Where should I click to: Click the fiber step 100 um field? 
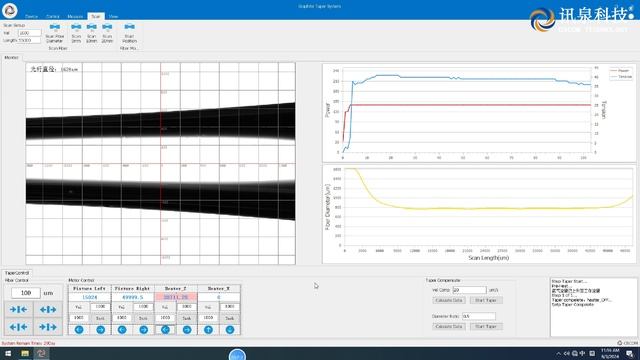click(26, 293)
